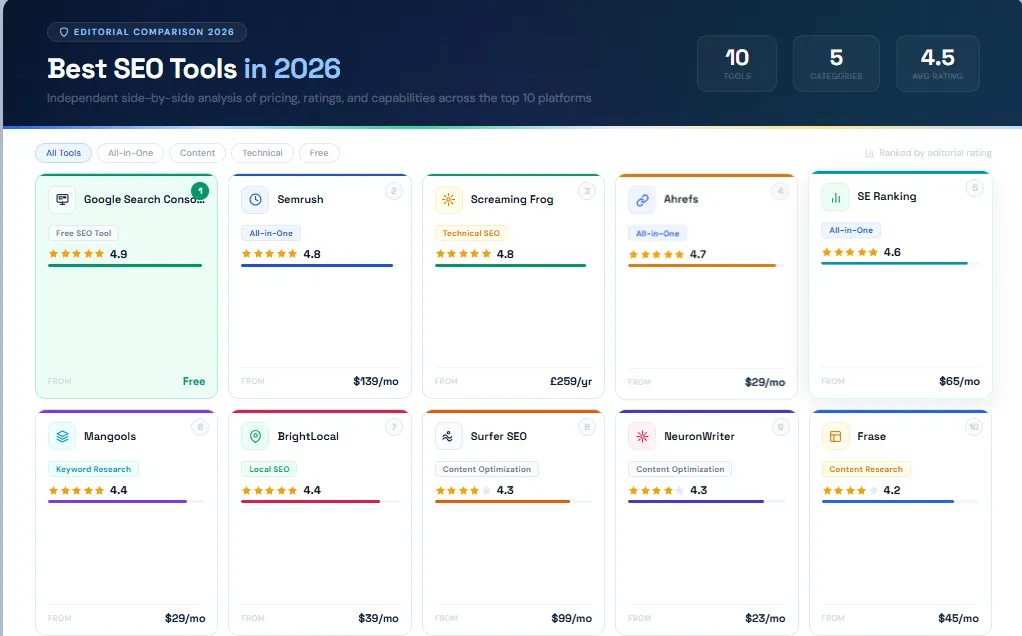Viewport: 1022px width, 636px height.
Task: Click the 4.2 rating bar on Frase
Action: (899, 502)
